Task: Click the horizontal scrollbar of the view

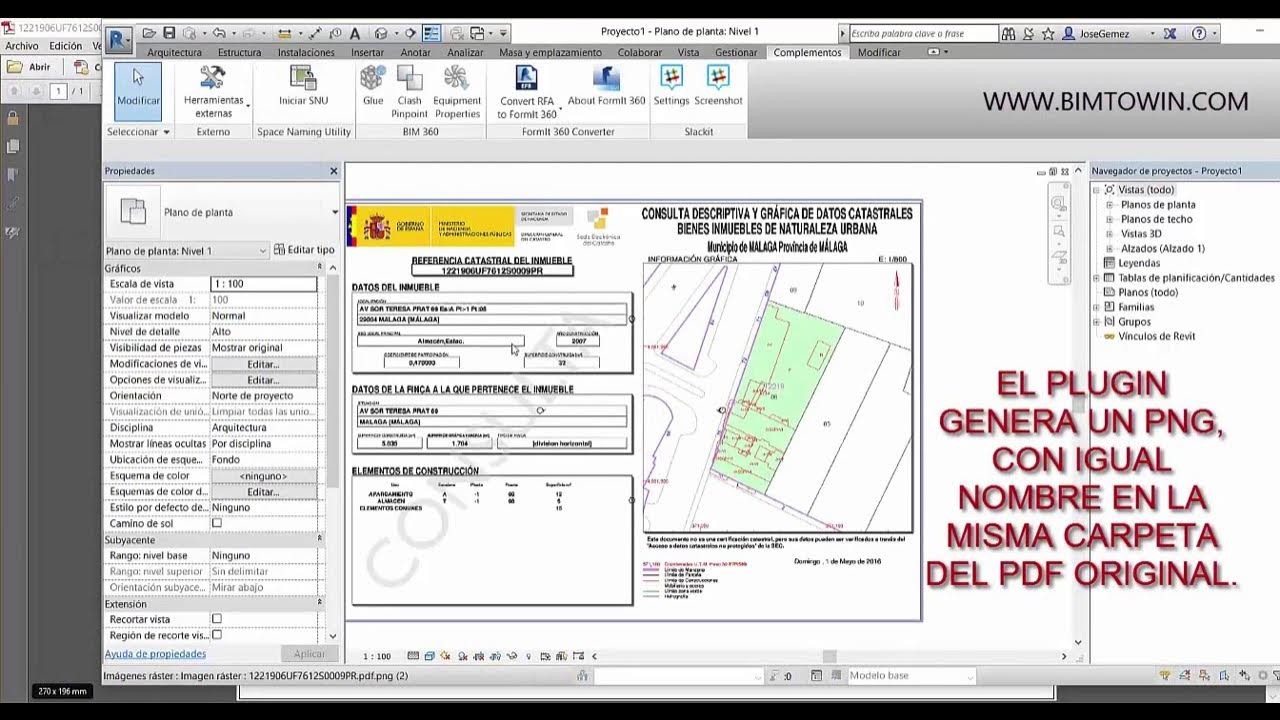Action: 829,656
